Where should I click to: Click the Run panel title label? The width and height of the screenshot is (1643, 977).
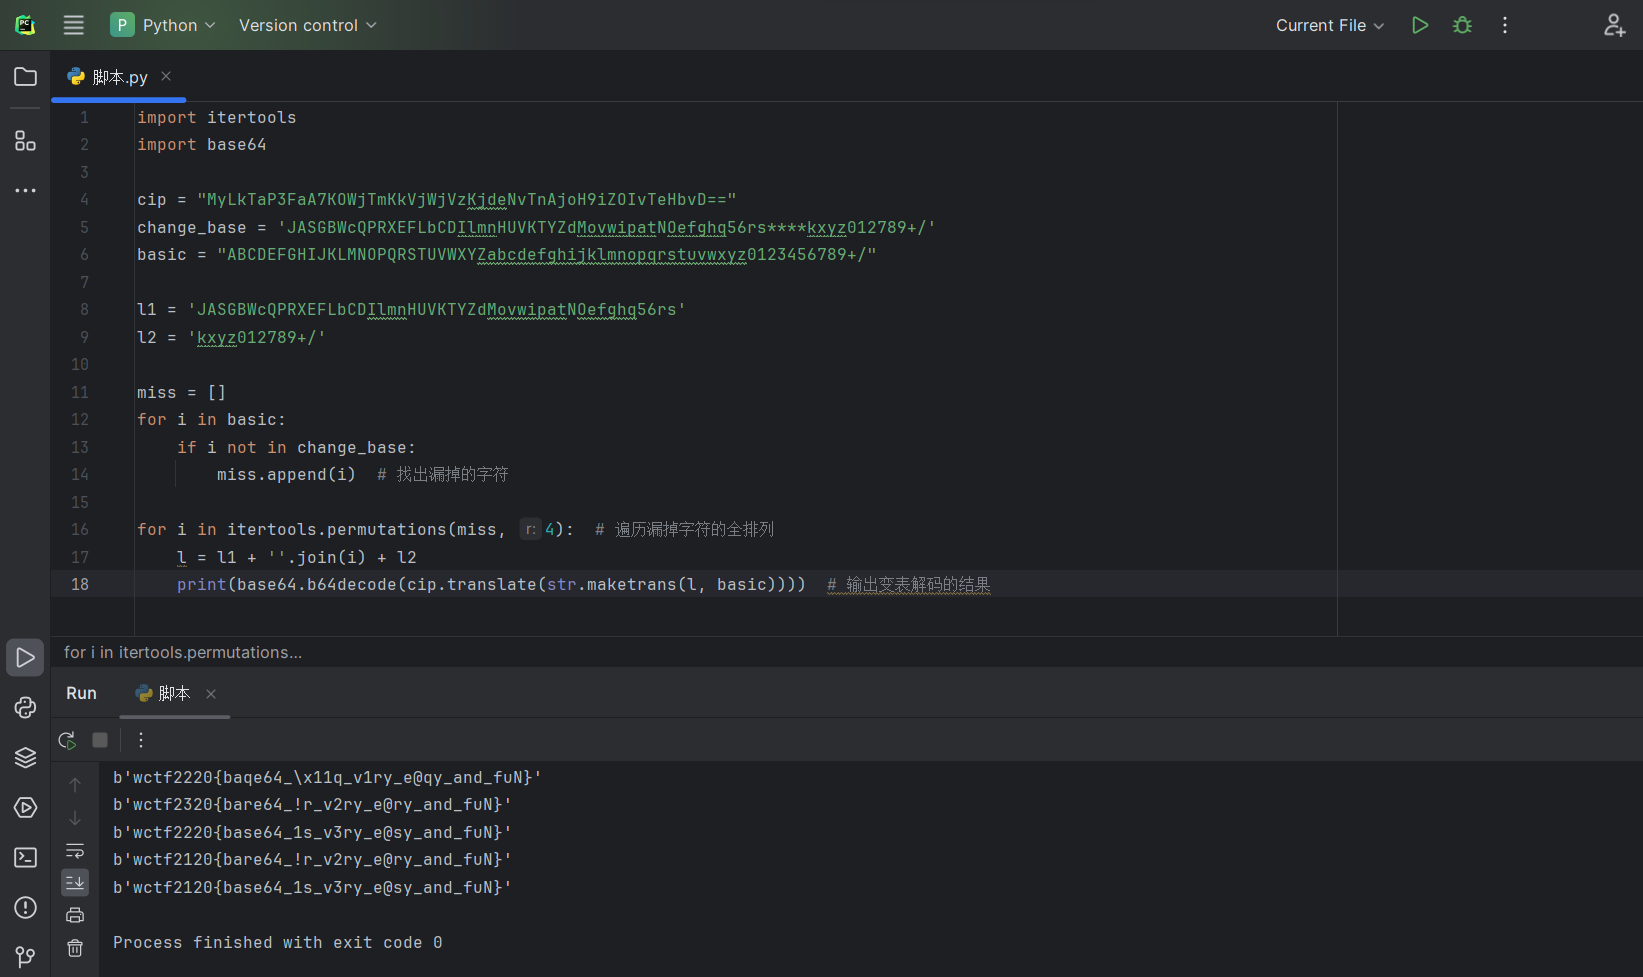pos(81,693)
